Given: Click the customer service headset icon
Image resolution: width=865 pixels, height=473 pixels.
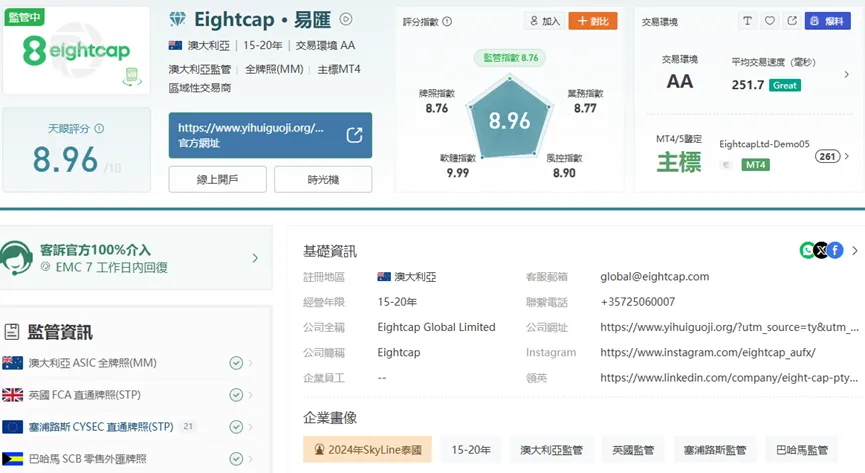Looking at the screenshot, I should pos(15,258).
